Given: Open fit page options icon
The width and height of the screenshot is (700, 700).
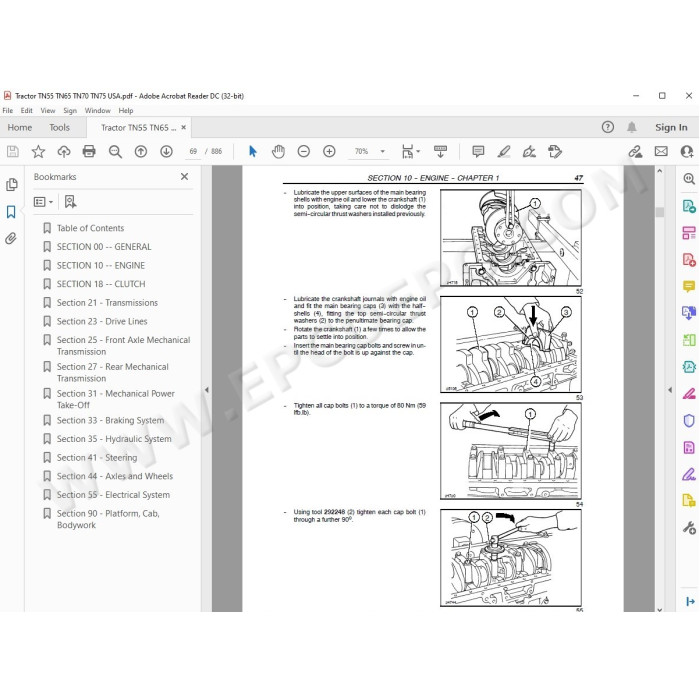Looking at the screenshot, I should pyautogui.click(x=410, y=152).
